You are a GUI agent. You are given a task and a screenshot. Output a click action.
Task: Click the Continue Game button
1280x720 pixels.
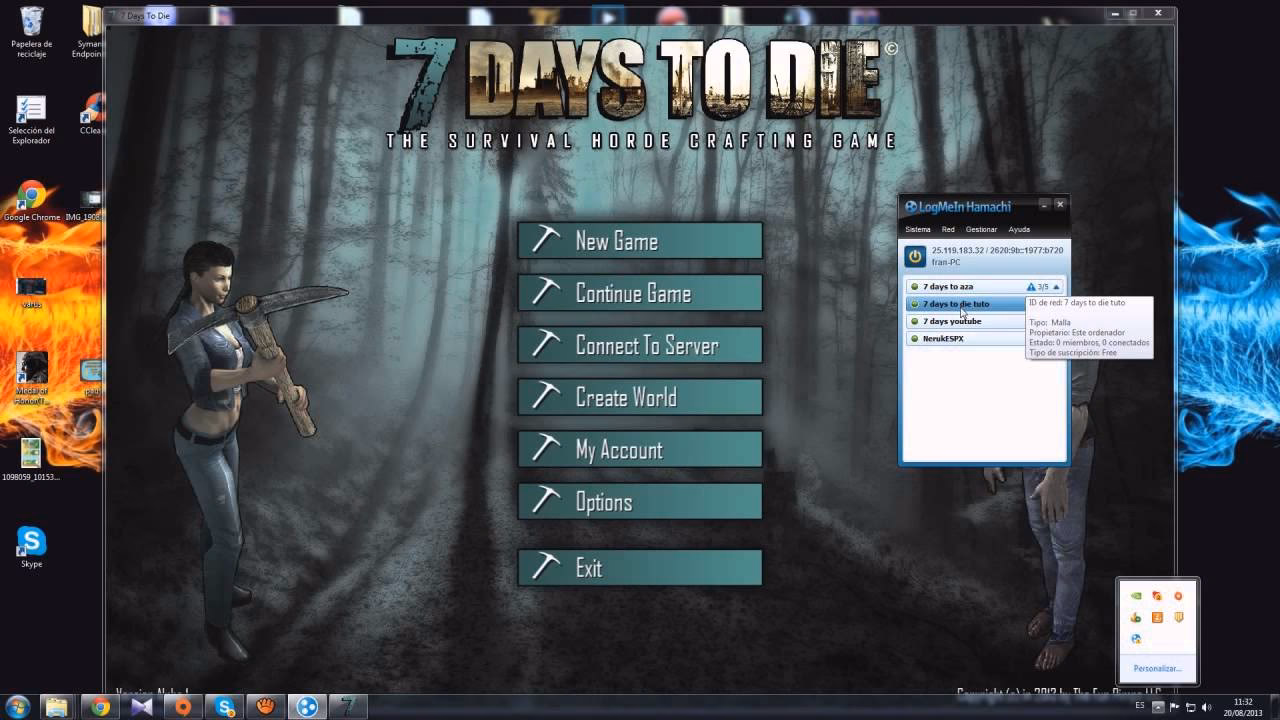[640, 293]
